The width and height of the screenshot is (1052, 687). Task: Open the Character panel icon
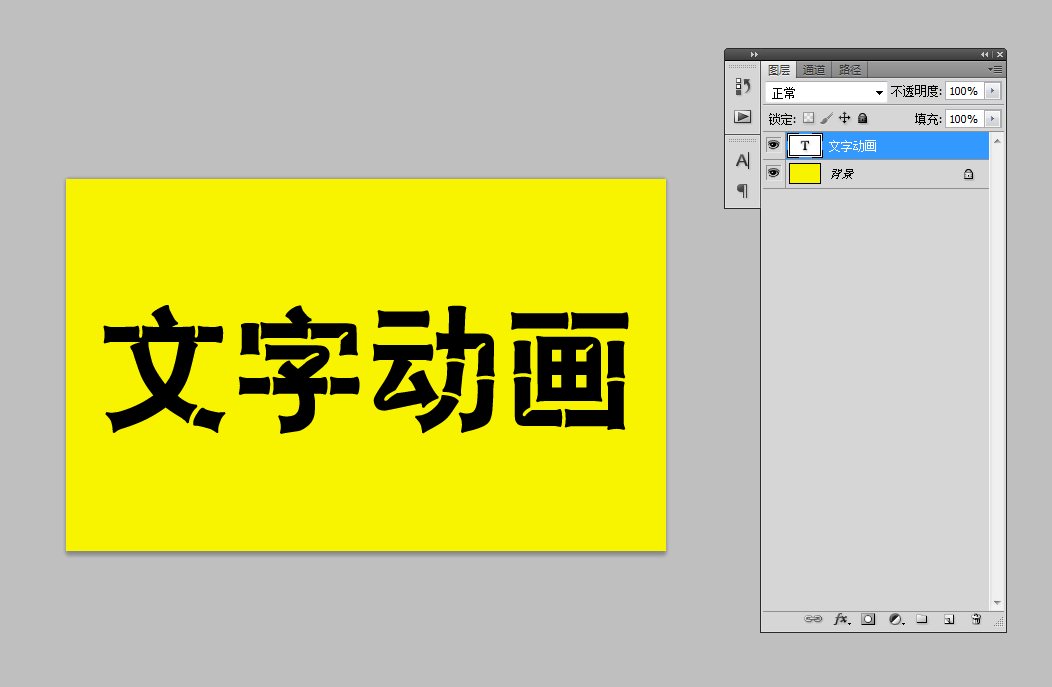click(743, 160)
